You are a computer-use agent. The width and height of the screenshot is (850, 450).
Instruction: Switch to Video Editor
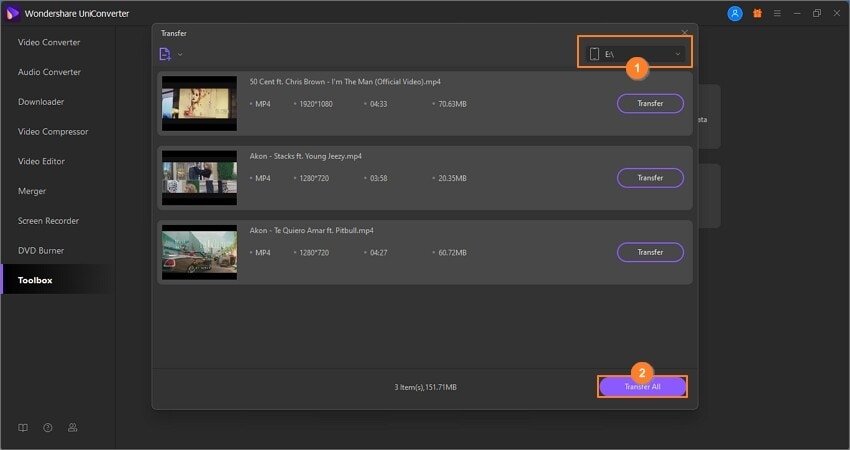click(x=41, y=162)
